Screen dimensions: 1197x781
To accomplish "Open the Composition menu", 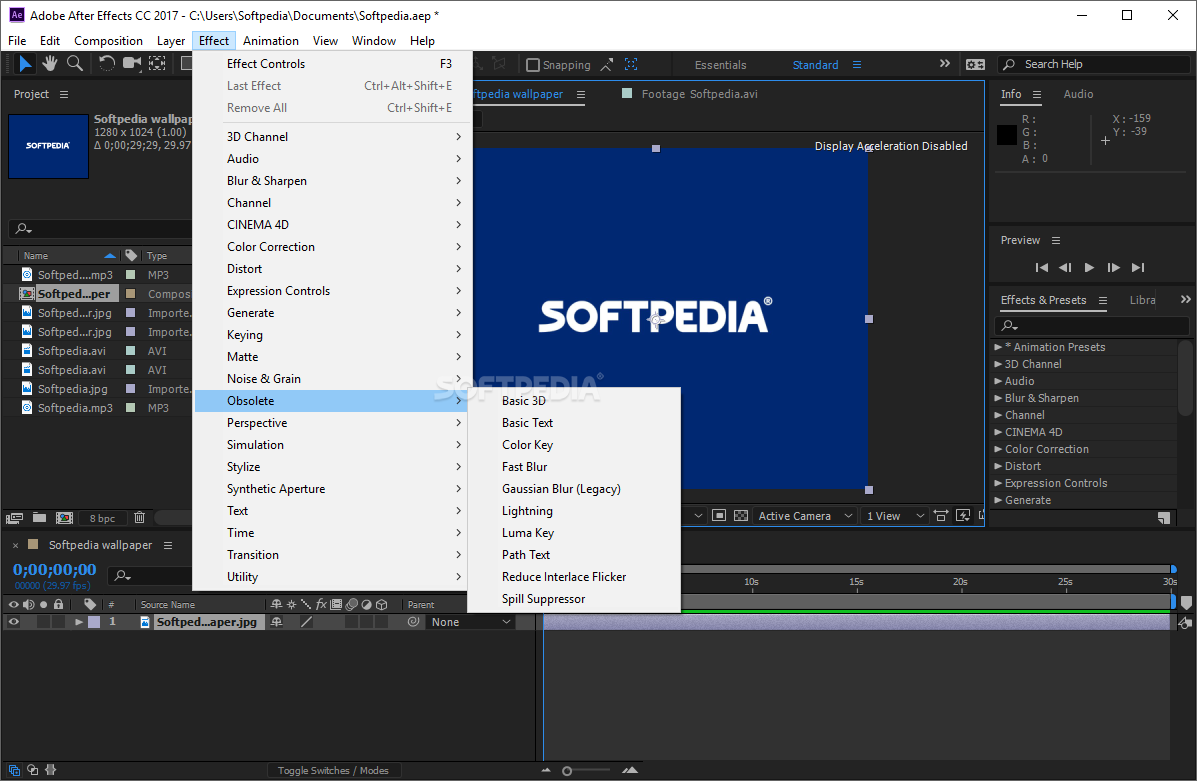I will [108, 40].
